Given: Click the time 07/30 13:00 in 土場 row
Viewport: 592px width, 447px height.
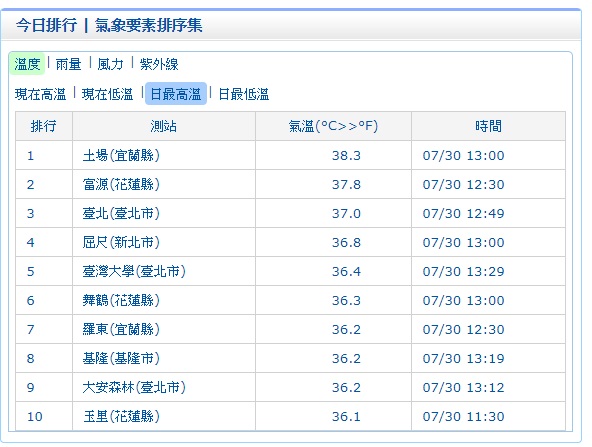Looking at the screenshot, I should (463, 156).
